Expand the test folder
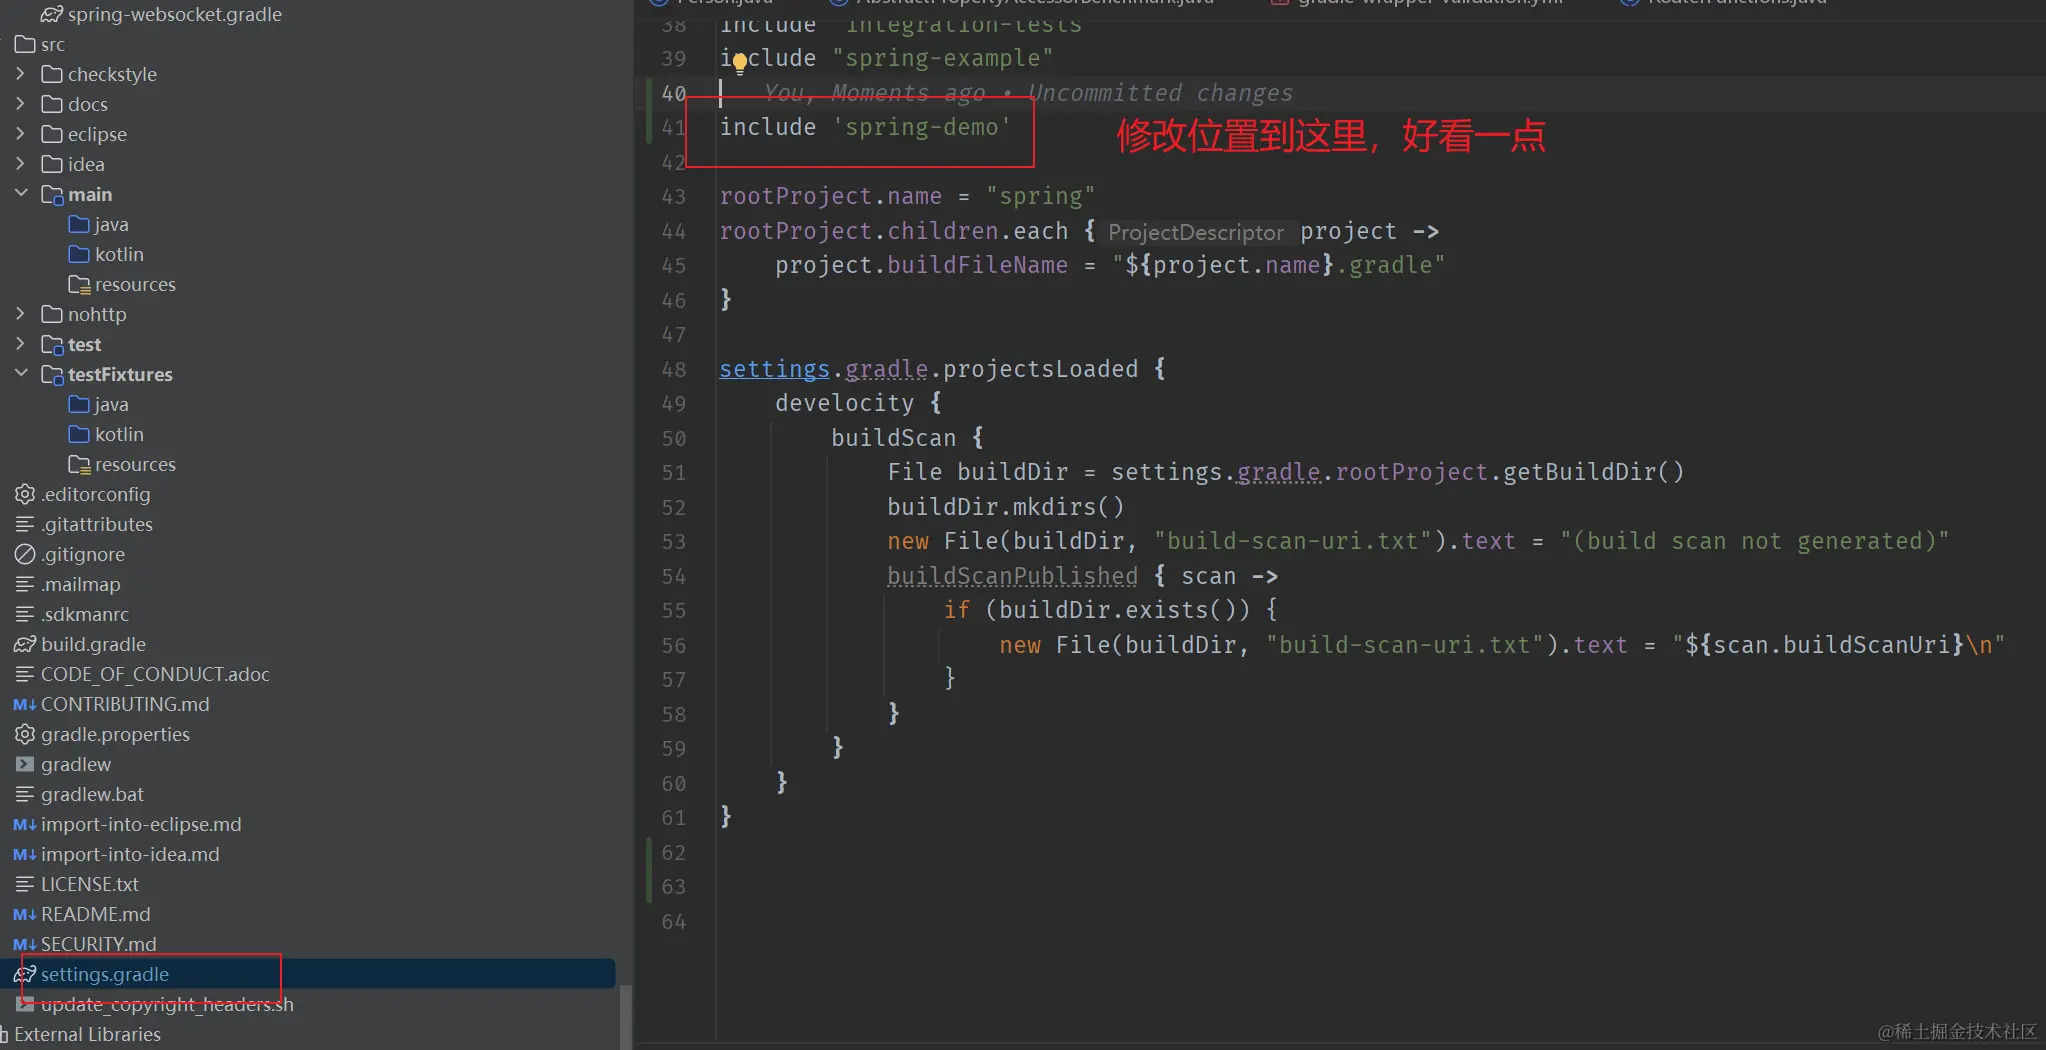The image size is (2046, 1050). tap(21, 343)
